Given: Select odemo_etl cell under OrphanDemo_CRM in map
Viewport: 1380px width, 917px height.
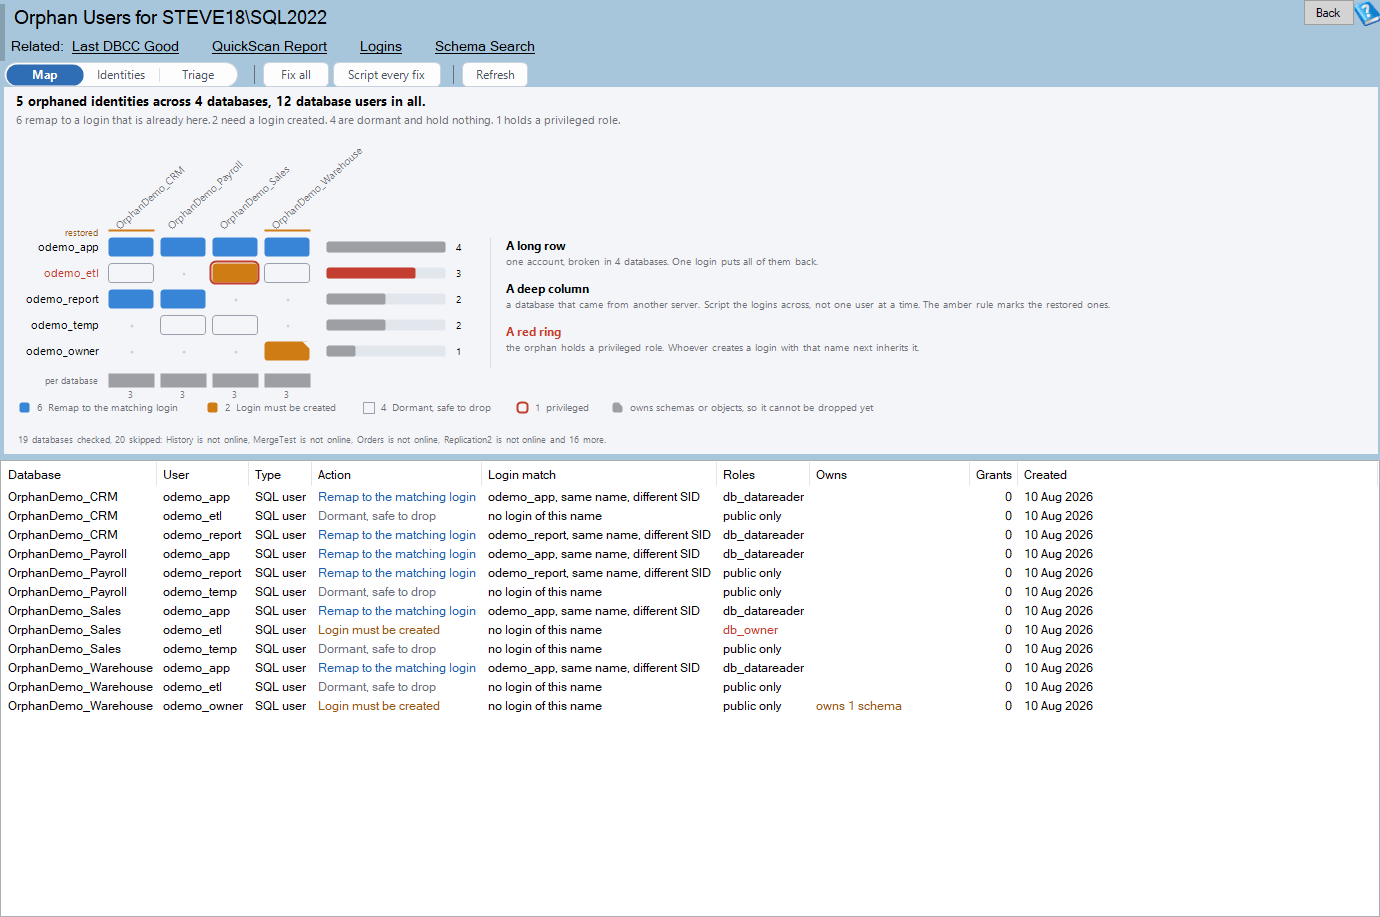Looking at the screenshot, I should [131, 273].
